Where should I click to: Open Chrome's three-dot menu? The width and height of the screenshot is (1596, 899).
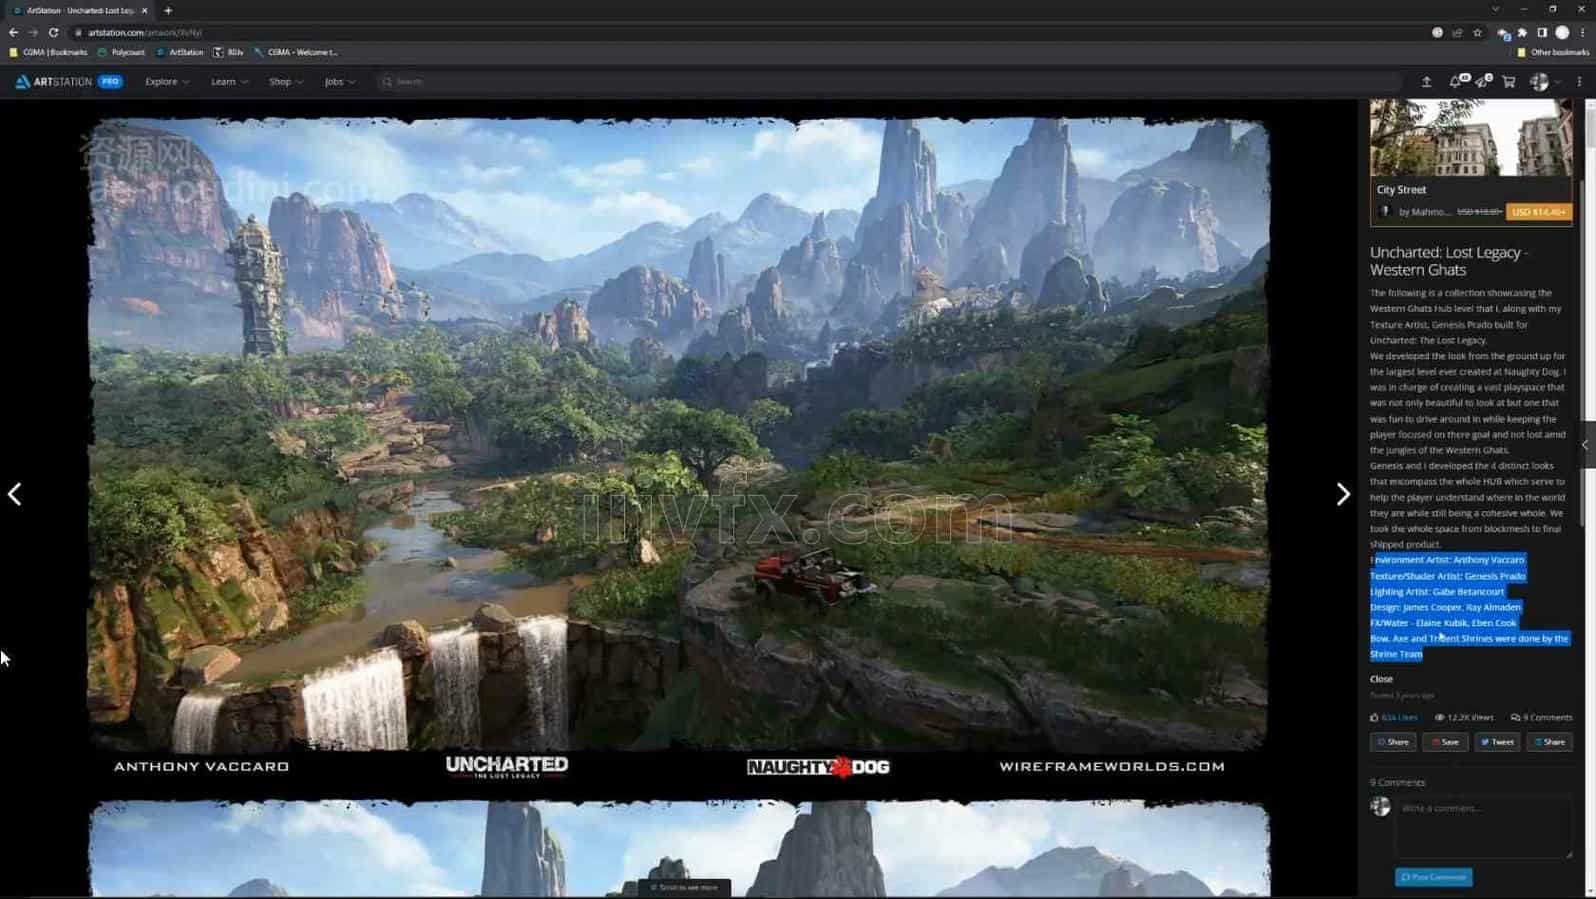pos(1582,32)
